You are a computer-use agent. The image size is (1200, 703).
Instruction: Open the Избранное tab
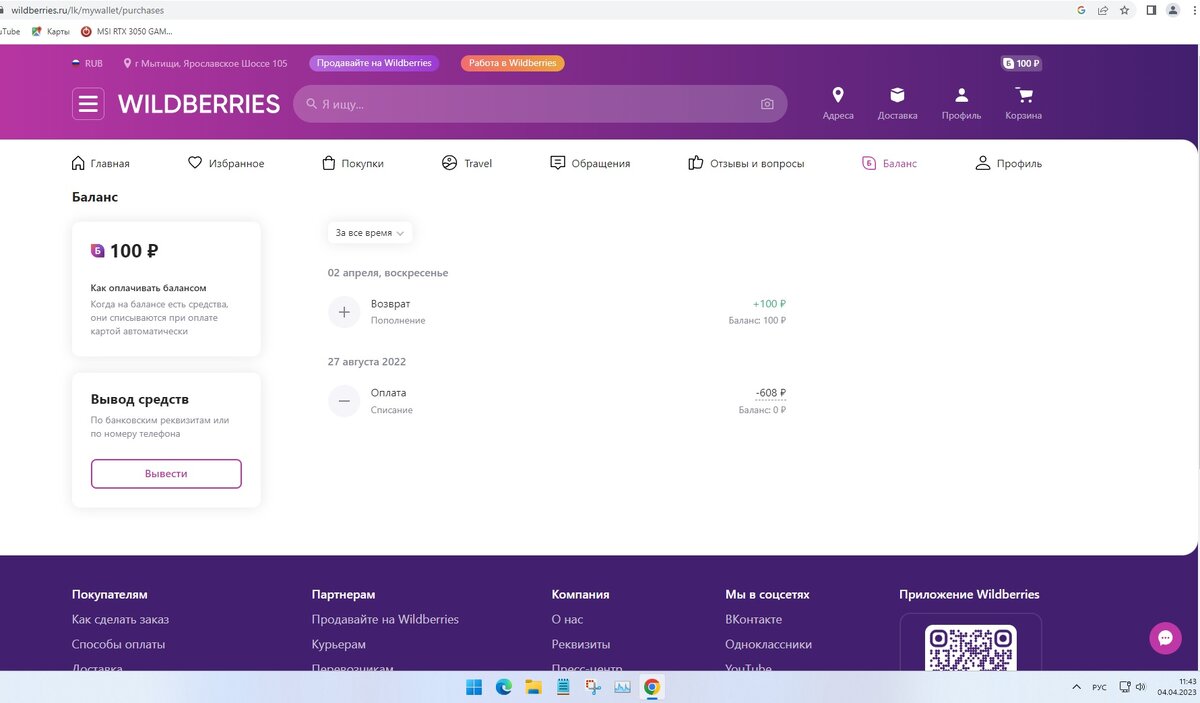point(226,163)
